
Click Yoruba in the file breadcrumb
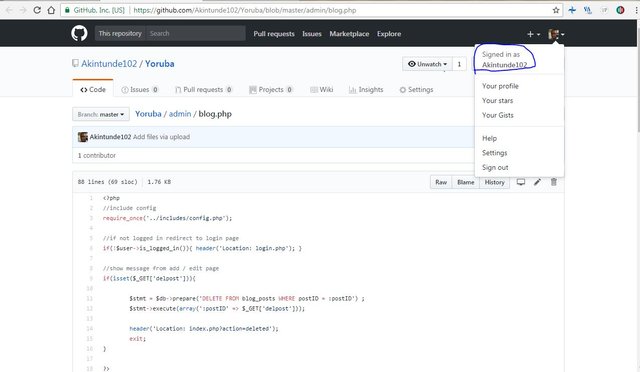click(148, 114)
